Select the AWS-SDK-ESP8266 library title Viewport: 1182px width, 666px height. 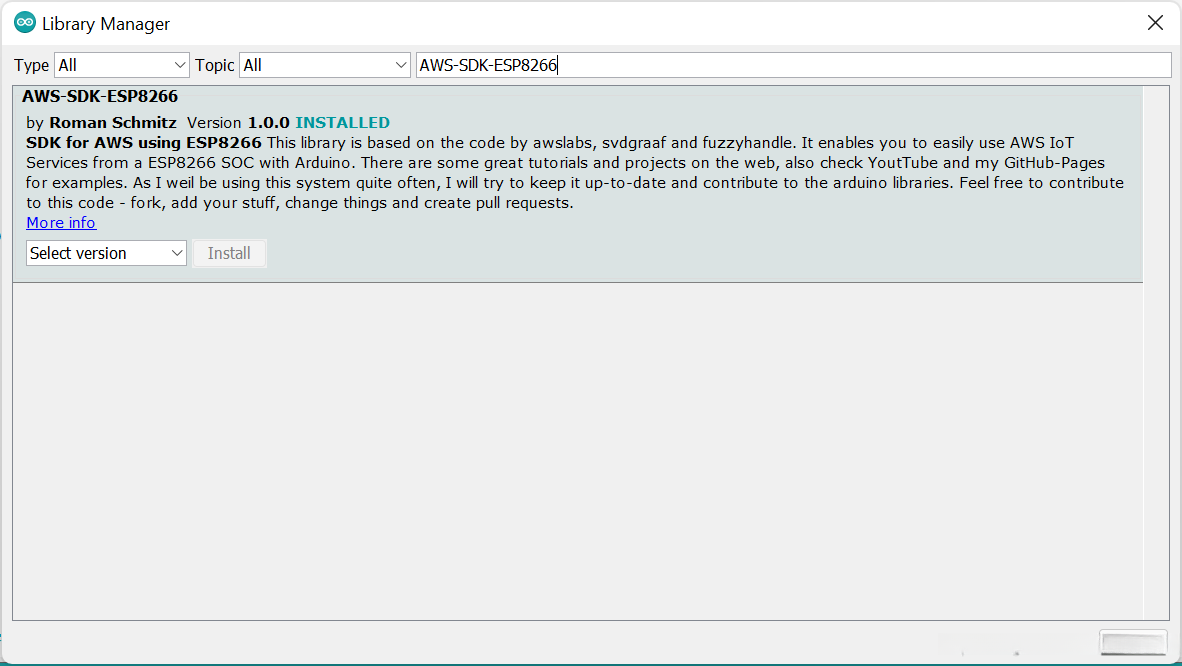tap(100, 97)
